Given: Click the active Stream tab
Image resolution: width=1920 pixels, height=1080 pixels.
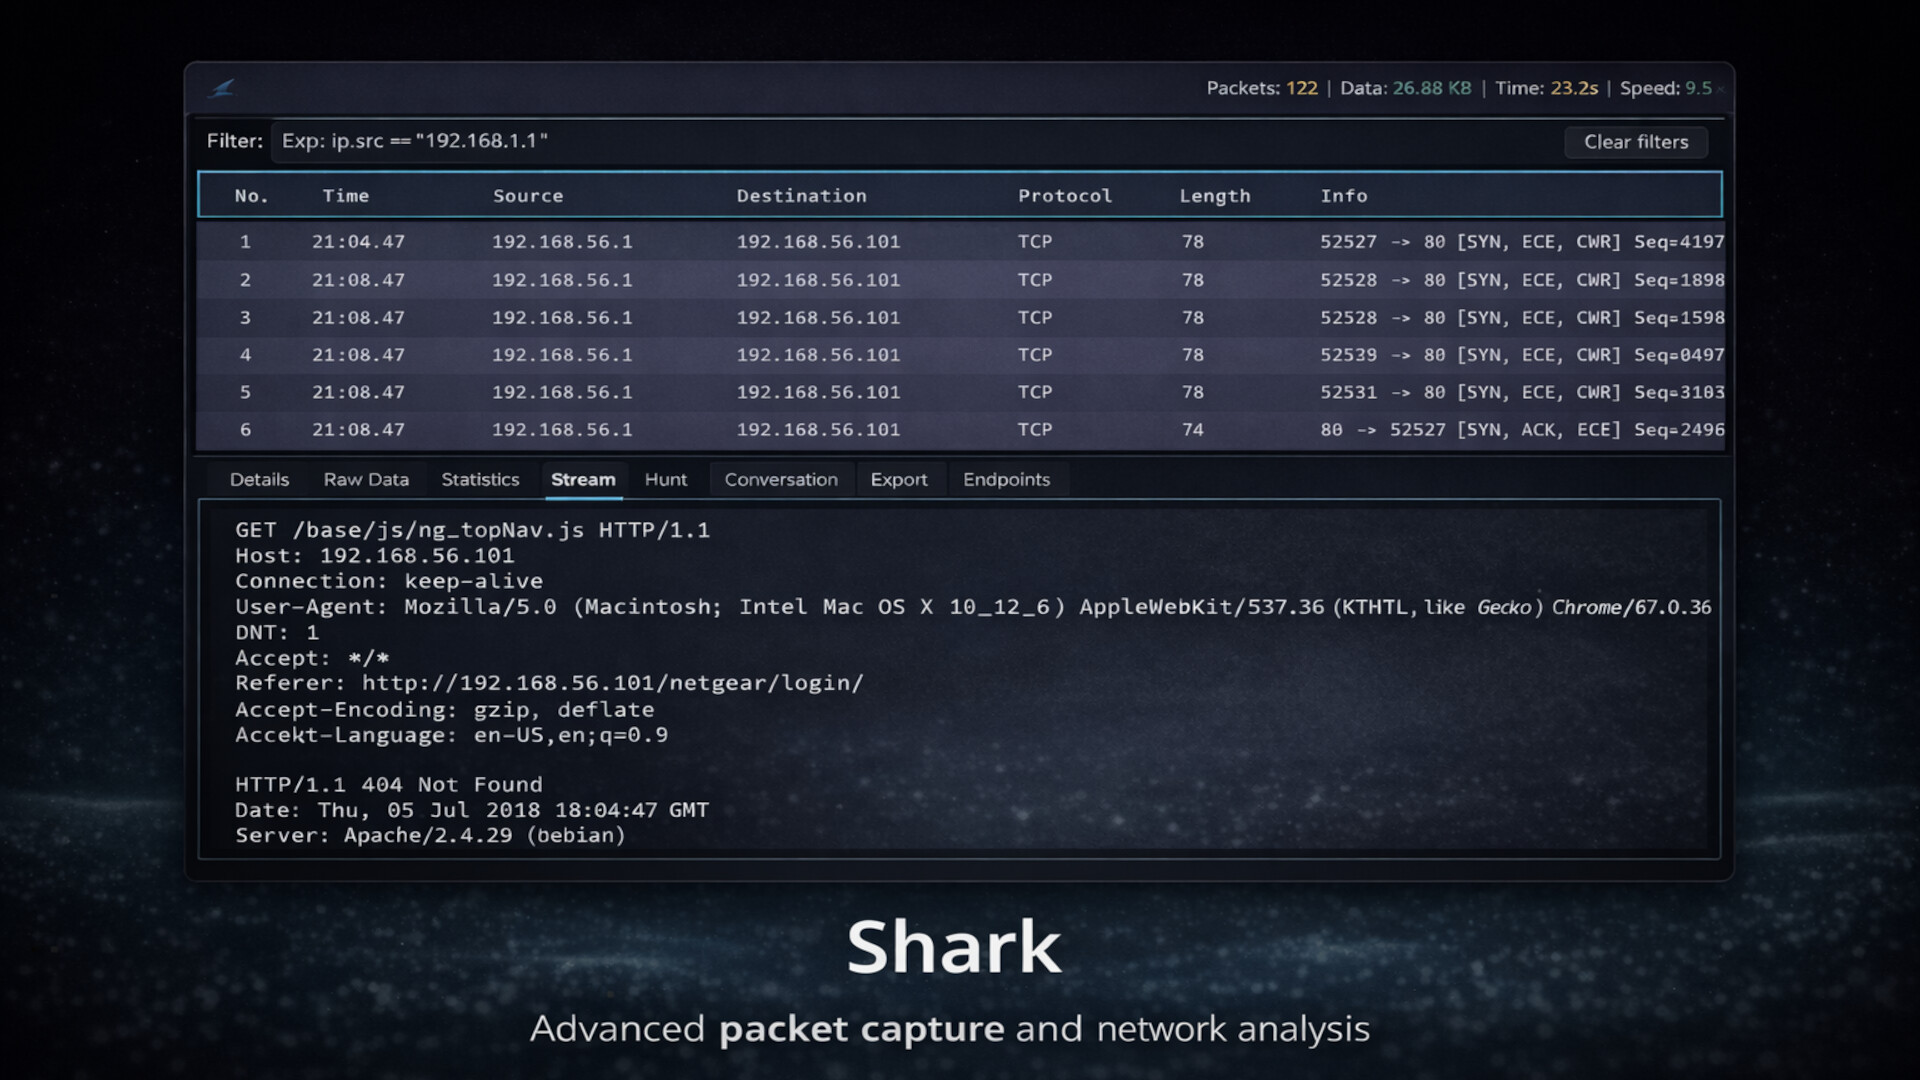Looking at the screenshot, I should pos(584,479).
